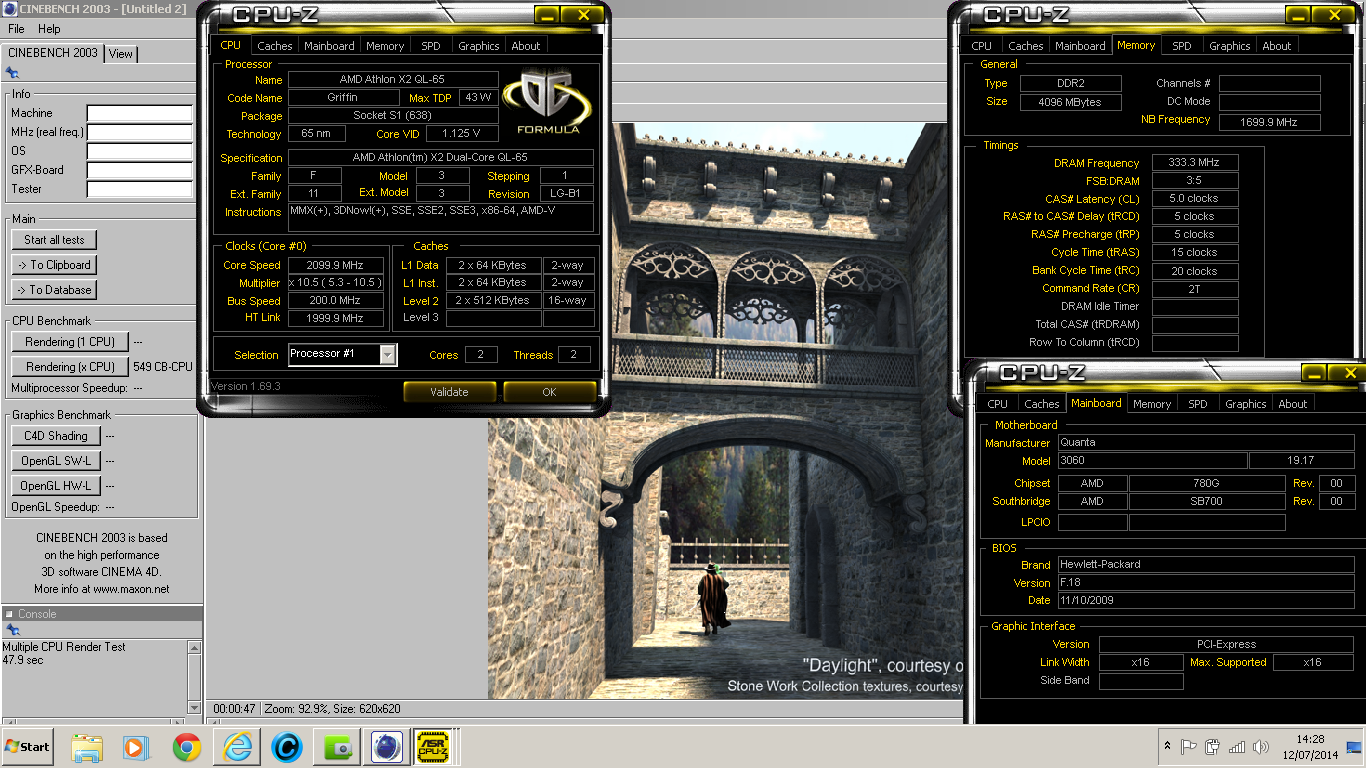Image resolution: width=1366 pixels, height=768 pixels.
Task: Run the Rendering (x CPU) benchmark
Action: coord(70,367)
